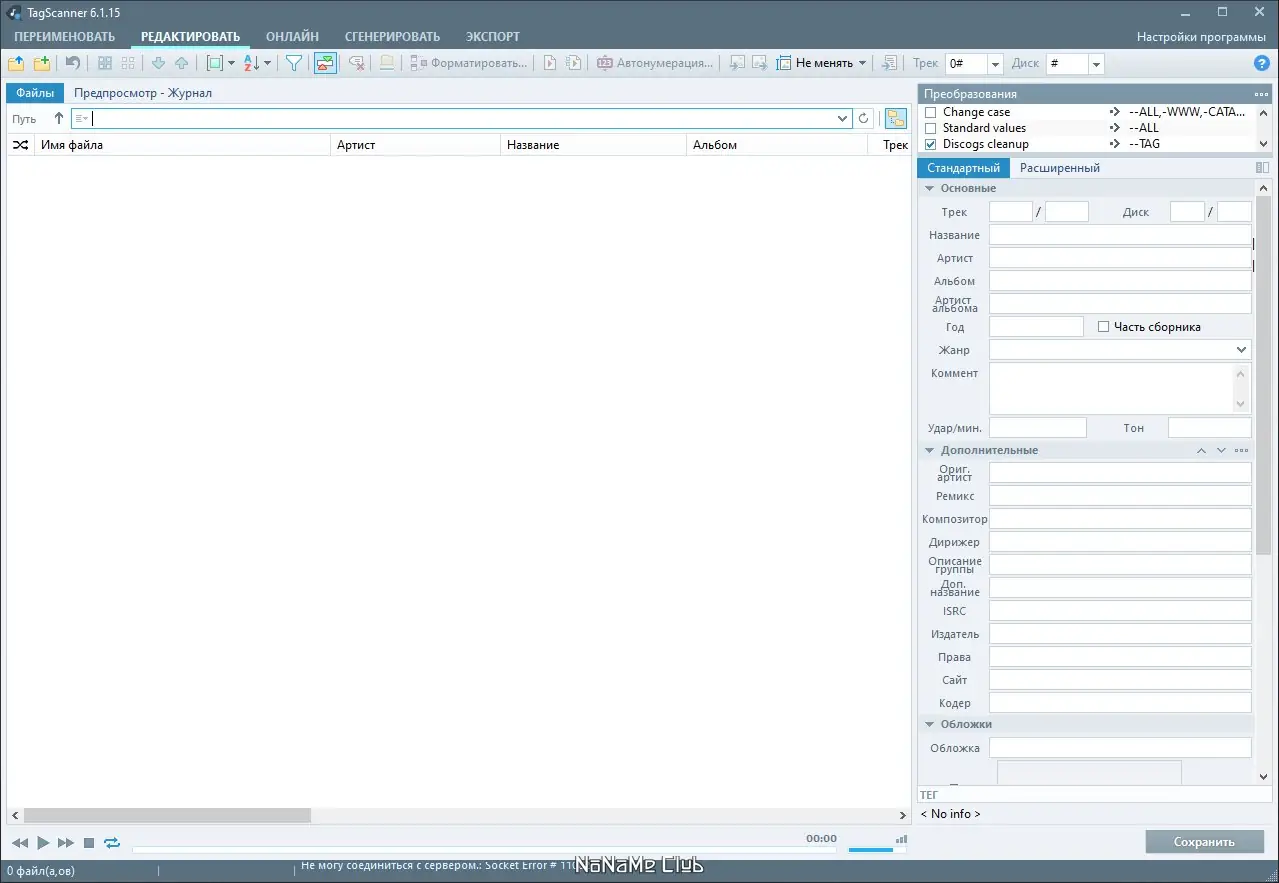
Task: Click the refresh icon next to path field
Action: [x=863, y=118]
